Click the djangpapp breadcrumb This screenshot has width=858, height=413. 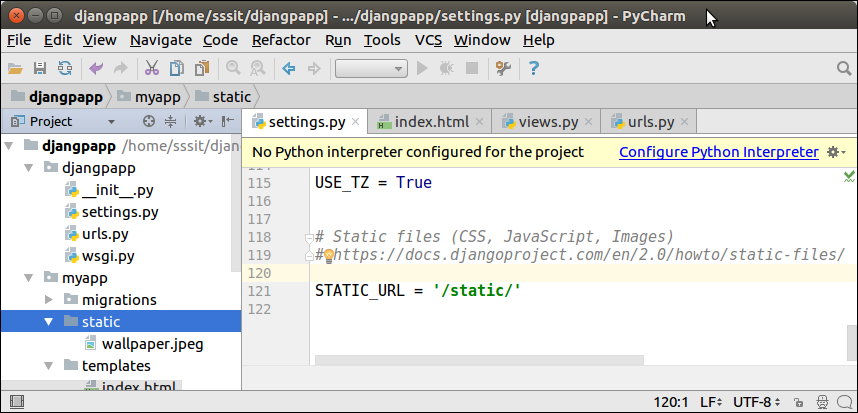(x=57, y=97)
